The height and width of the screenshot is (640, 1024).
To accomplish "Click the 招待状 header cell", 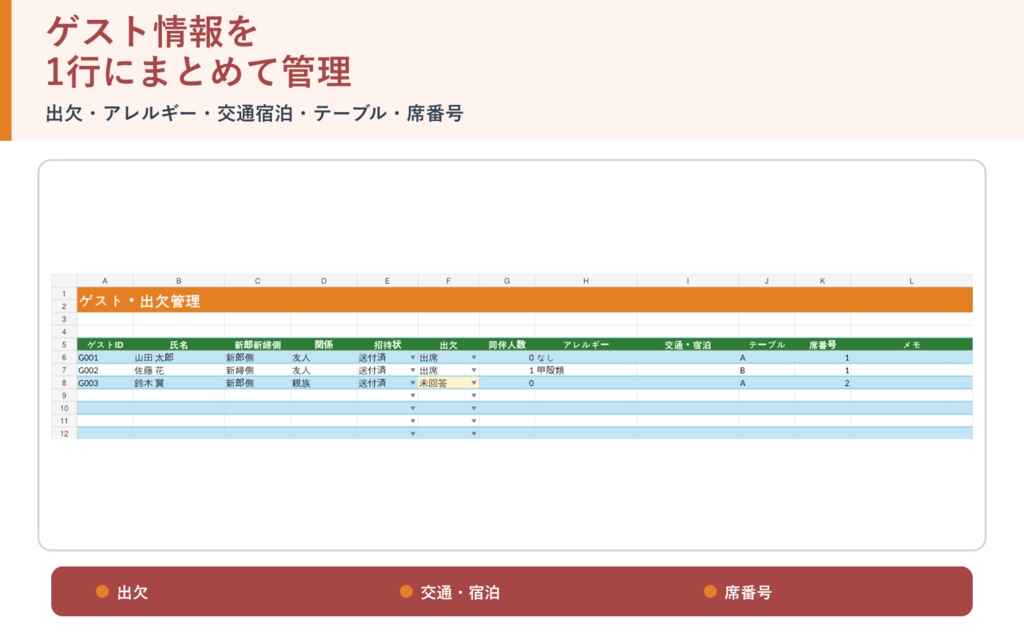I will [387, 345].
